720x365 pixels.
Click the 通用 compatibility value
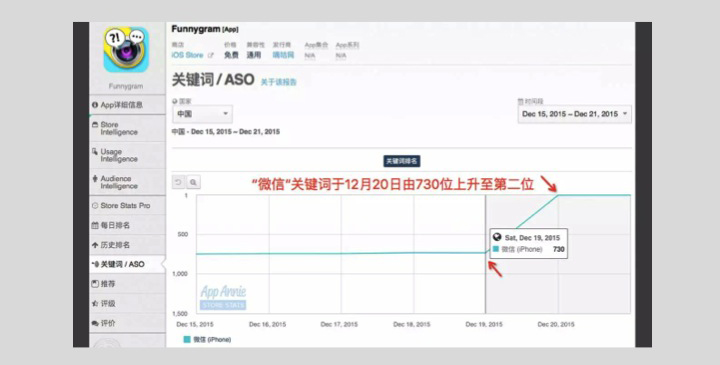[x=254, y=55]
